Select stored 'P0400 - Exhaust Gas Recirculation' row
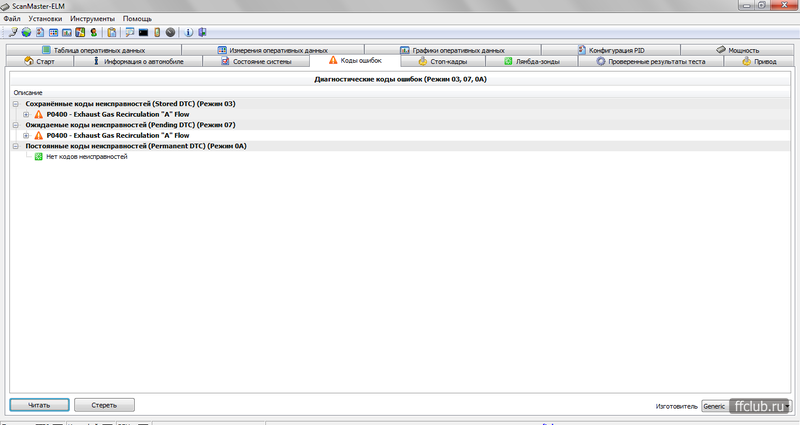This screenshot has height=425, width=800. click(118, 114)
